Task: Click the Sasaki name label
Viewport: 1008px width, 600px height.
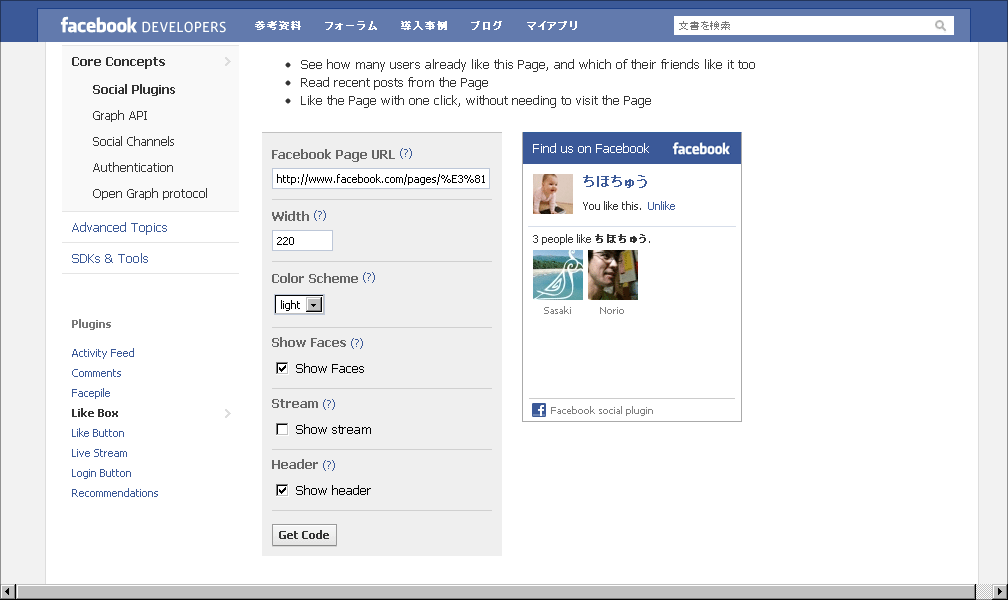Action: click(557, 311)
